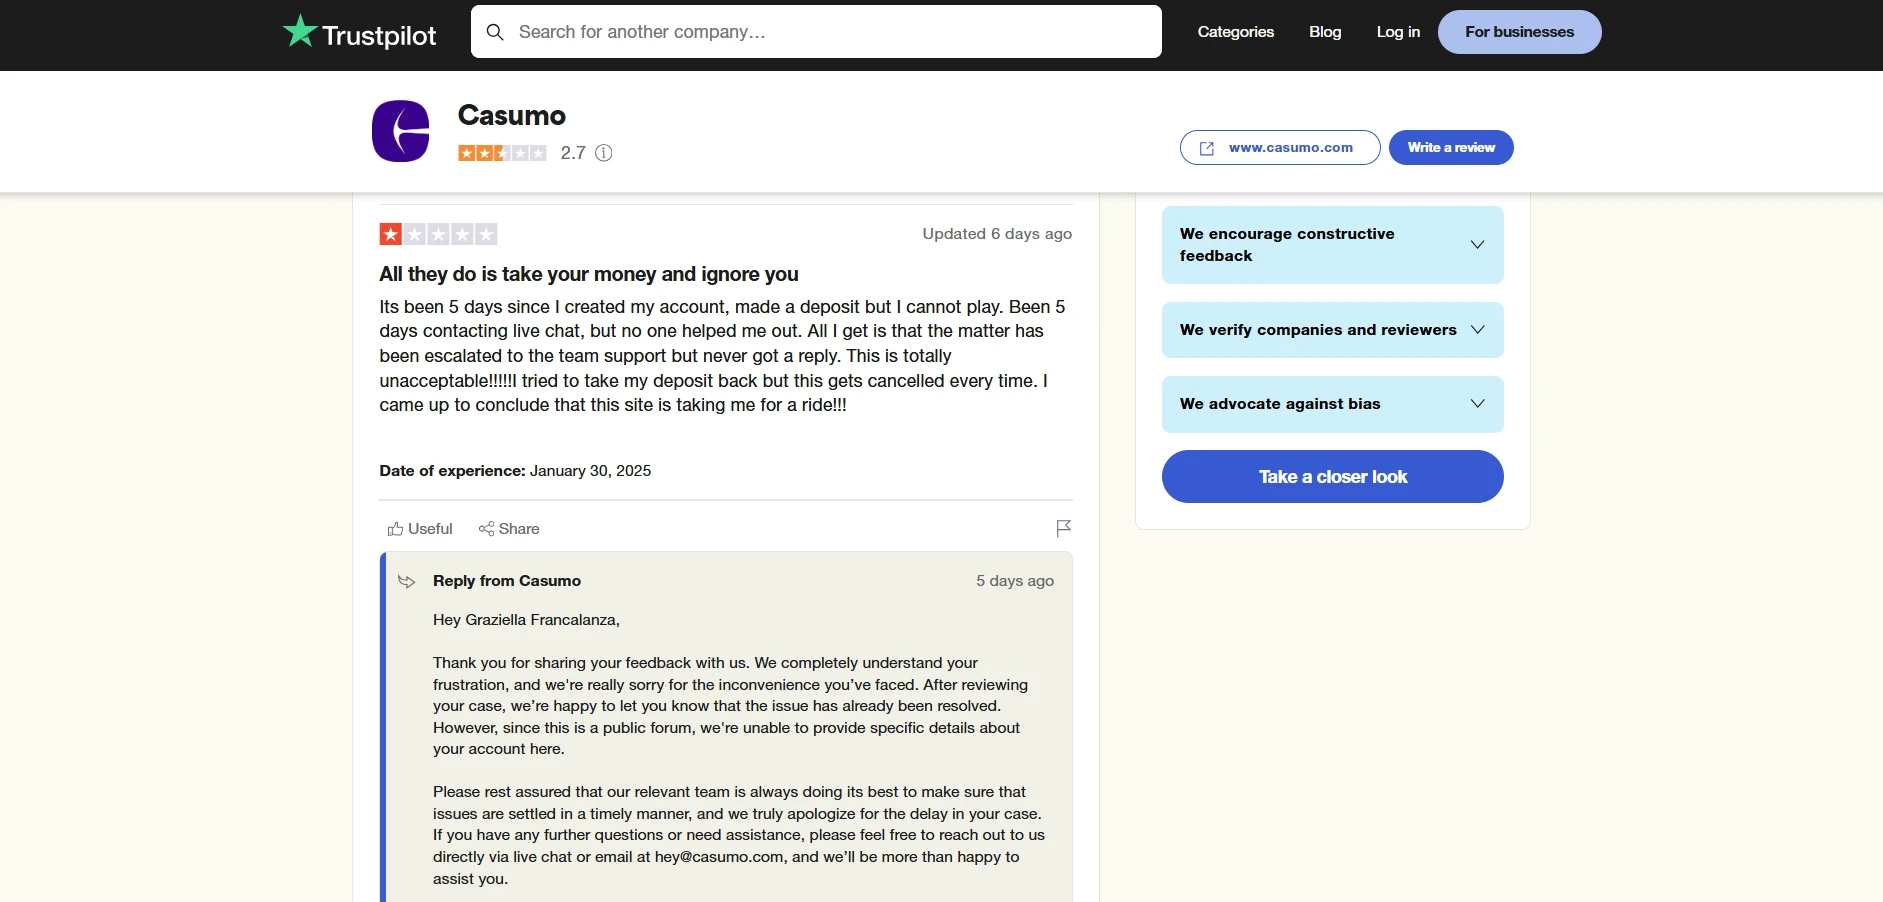
Task: Click Log in link
Action: tap(1398, 32)
